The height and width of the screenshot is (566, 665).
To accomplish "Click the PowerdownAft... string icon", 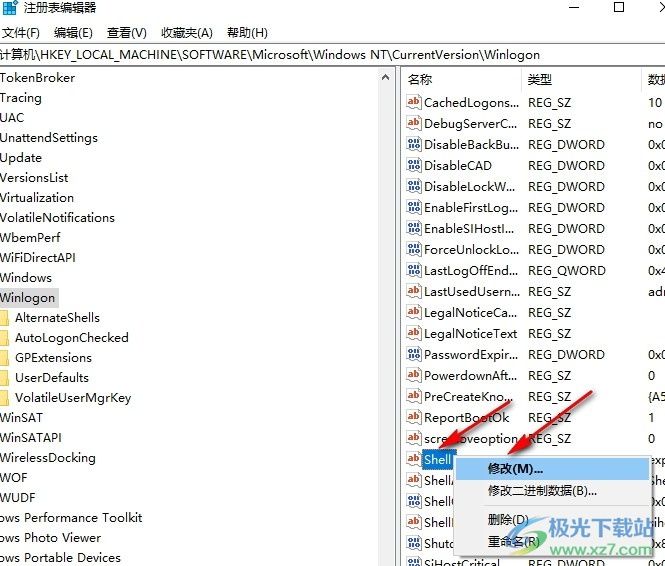I will click(414, 375).
